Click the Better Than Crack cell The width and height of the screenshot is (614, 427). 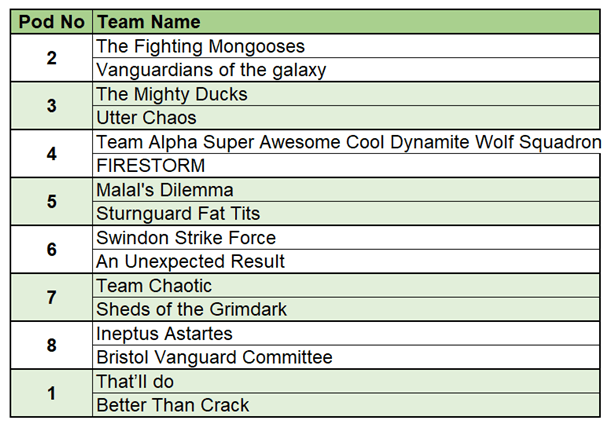tap(172, 406)
